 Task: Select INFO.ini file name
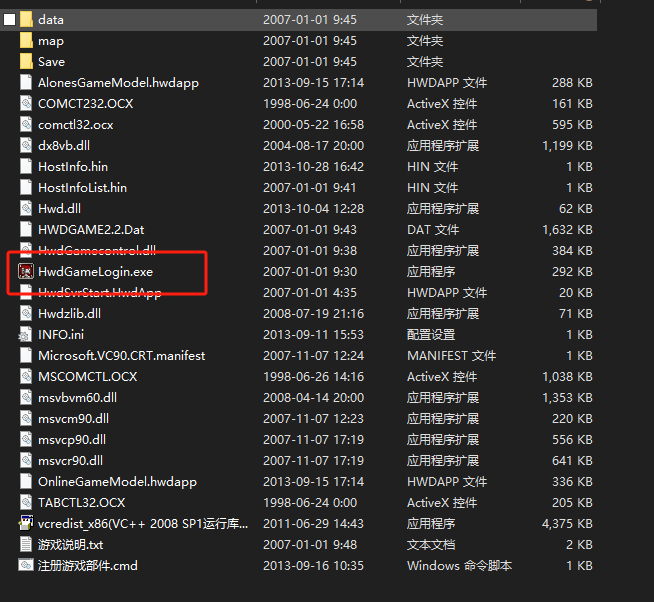[x=61, y=335]
